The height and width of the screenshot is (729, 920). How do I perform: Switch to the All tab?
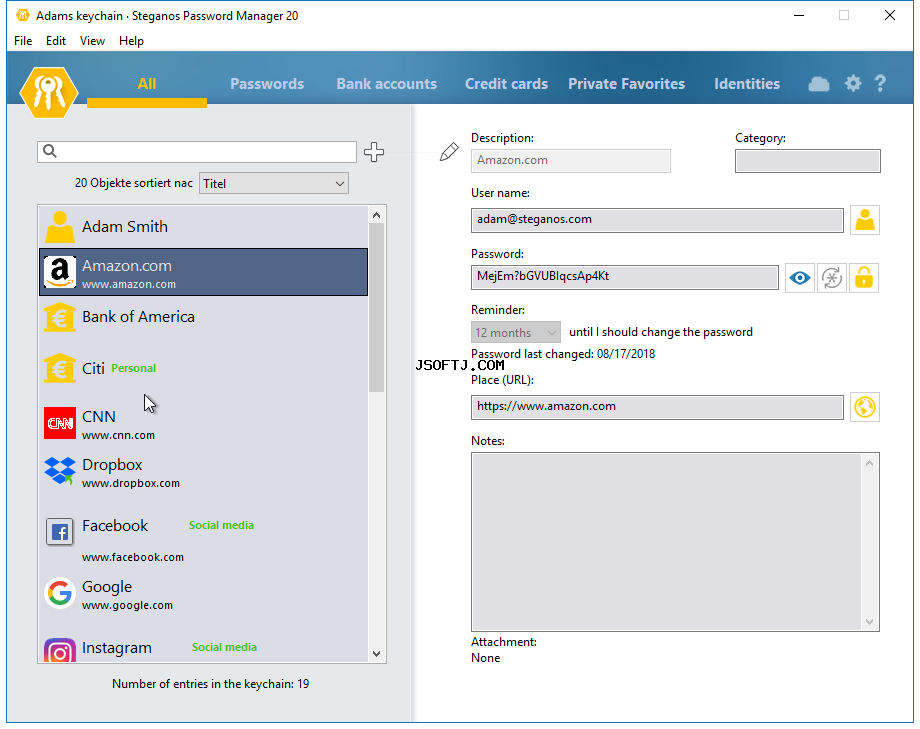coord(147,84)
